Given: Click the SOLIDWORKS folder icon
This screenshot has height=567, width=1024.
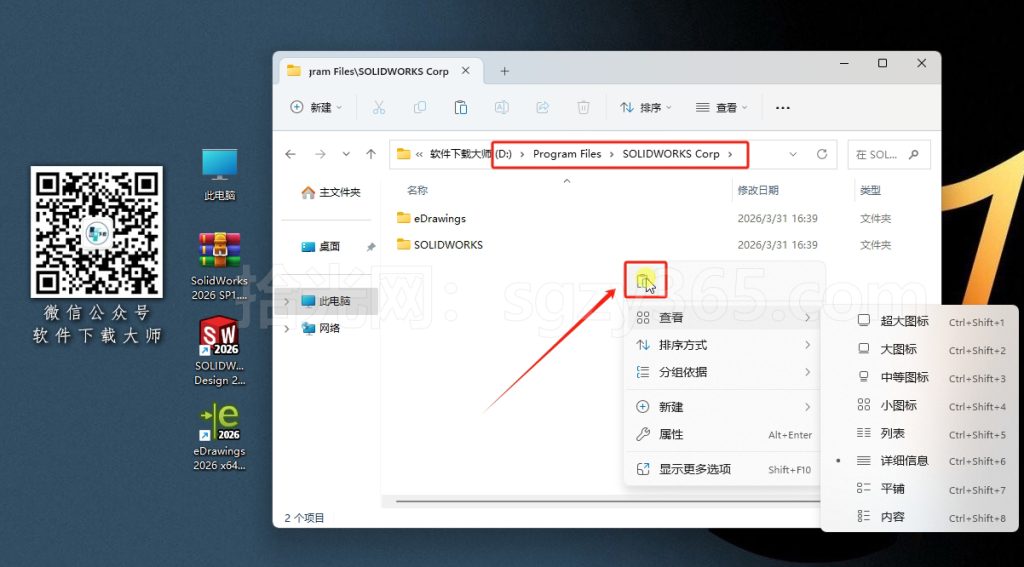Looking at the screenshot, I should click(404, 245).
